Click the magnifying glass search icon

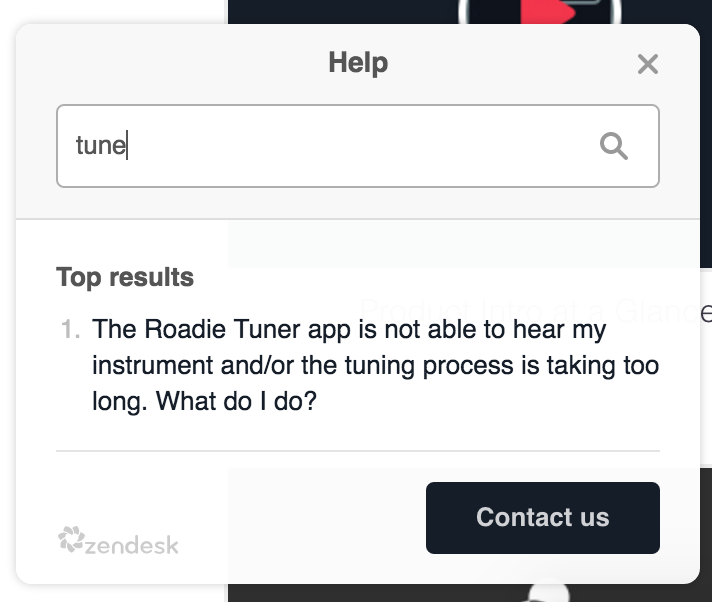pos(613,146)
